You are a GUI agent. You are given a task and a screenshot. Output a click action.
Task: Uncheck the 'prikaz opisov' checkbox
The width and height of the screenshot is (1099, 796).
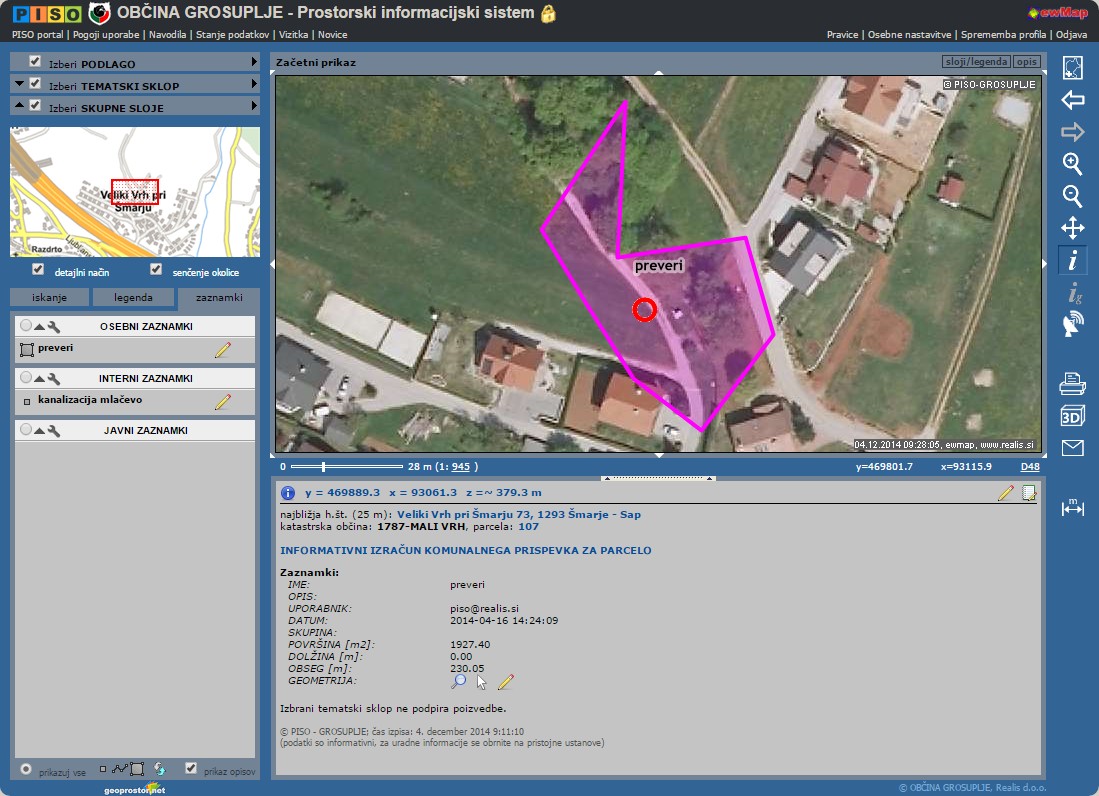(x=191, y=769)
